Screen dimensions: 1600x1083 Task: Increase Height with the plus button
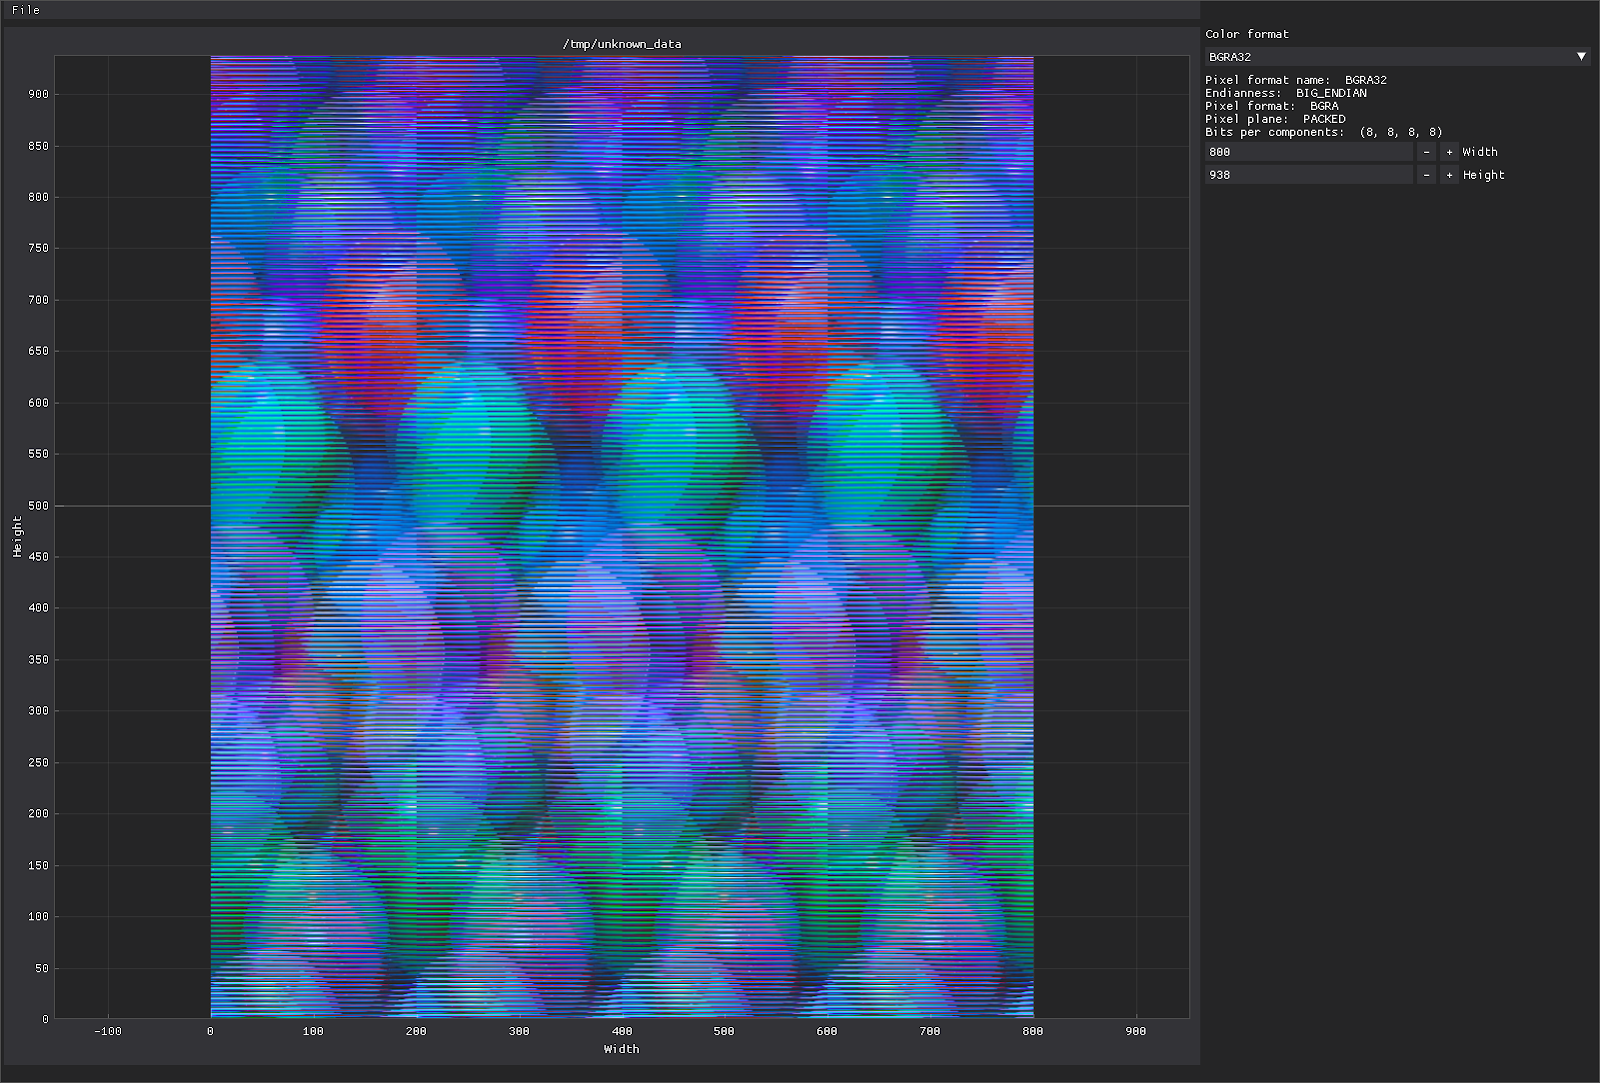point(1449,175)
